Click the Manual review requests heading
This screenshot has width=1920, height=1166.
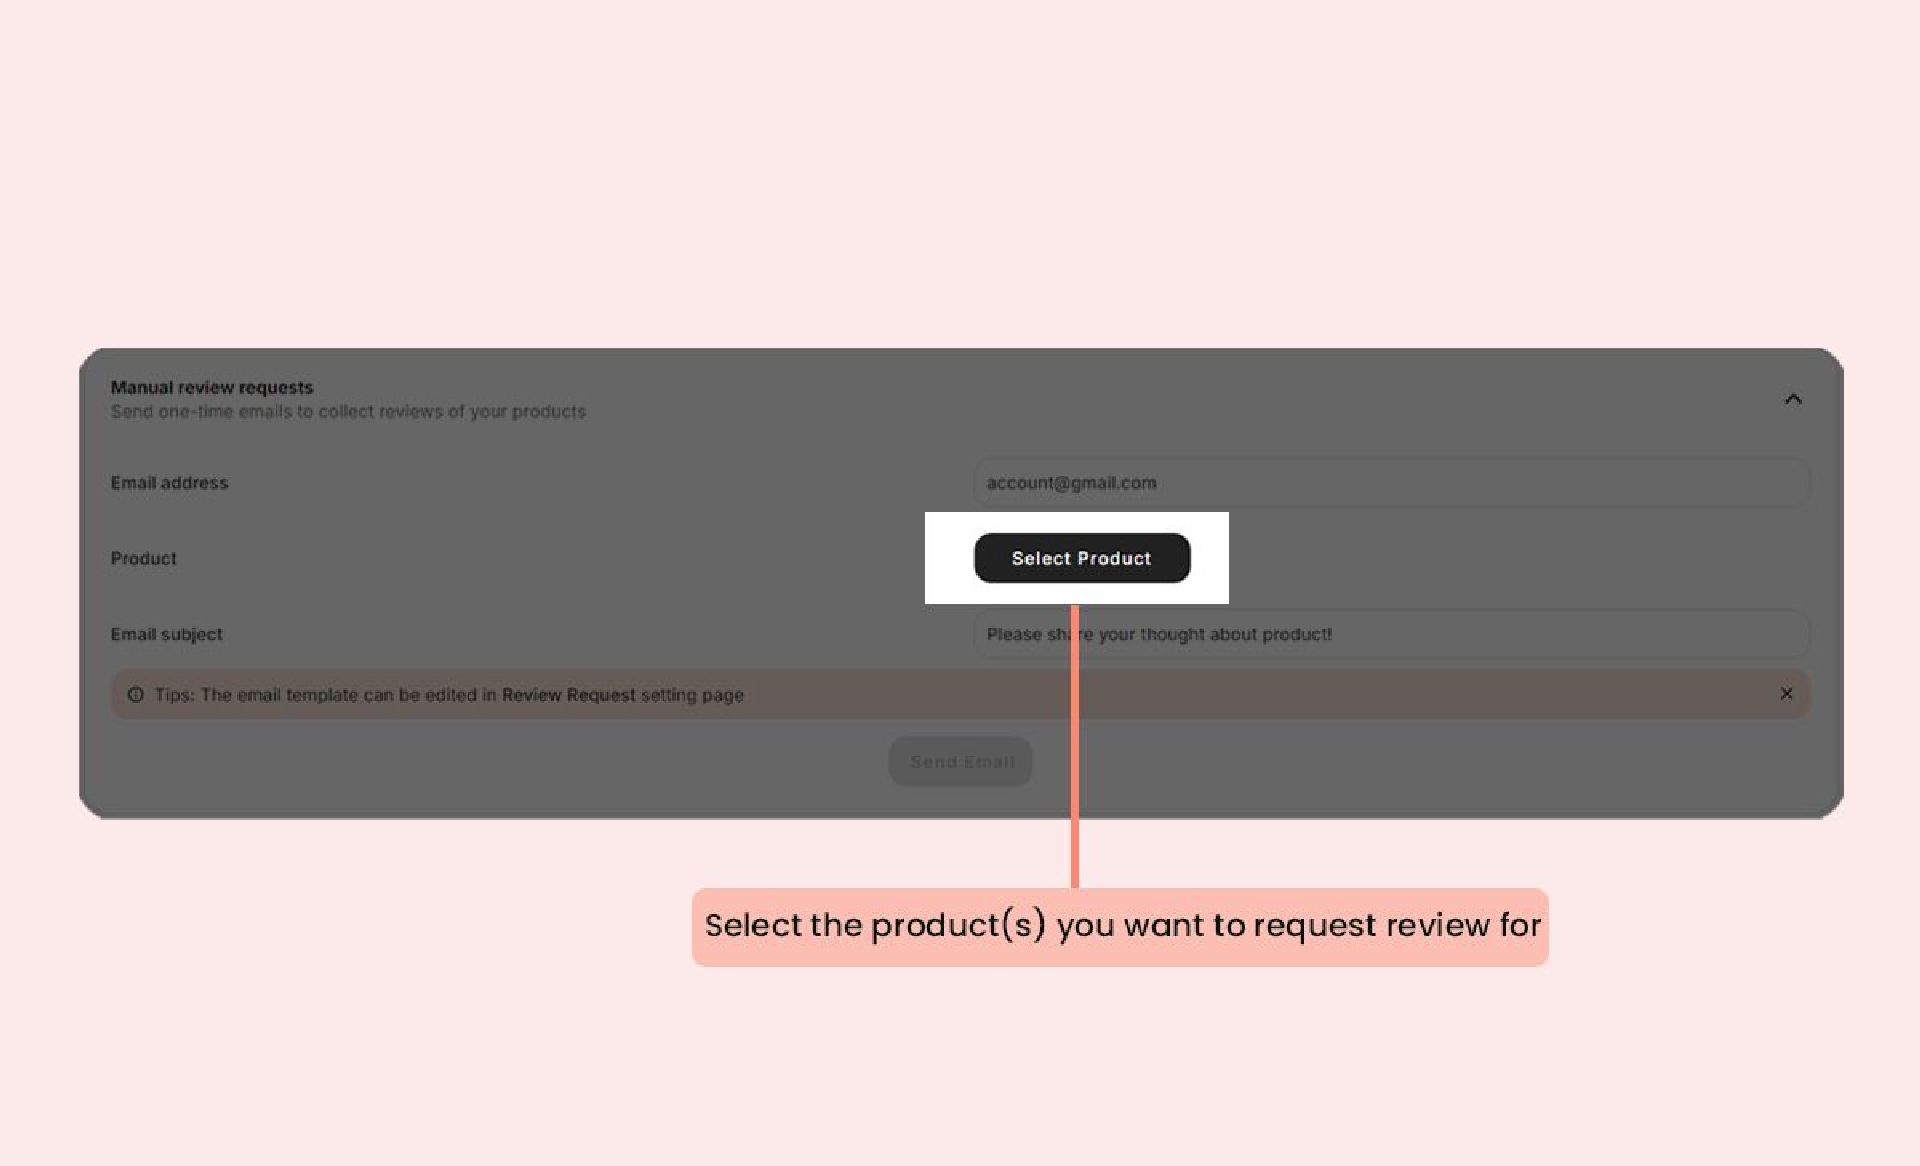[x=211, y=387]
